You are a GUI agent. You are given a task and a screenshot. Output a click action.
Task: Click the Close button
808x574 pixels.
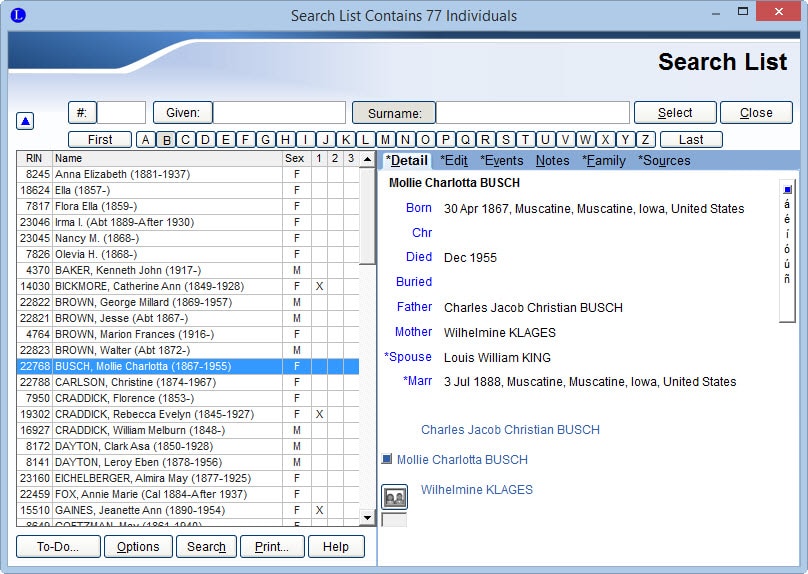[756, 112]
